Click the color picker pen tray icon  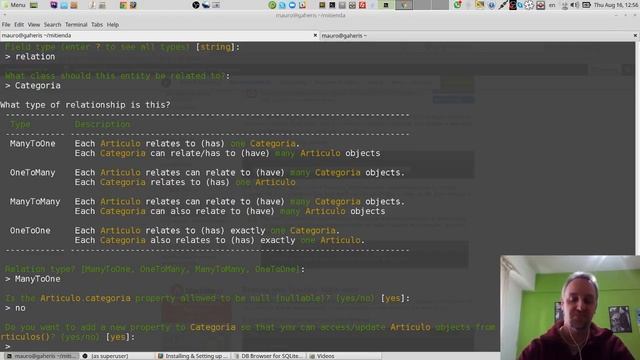[x=502, y=5]
